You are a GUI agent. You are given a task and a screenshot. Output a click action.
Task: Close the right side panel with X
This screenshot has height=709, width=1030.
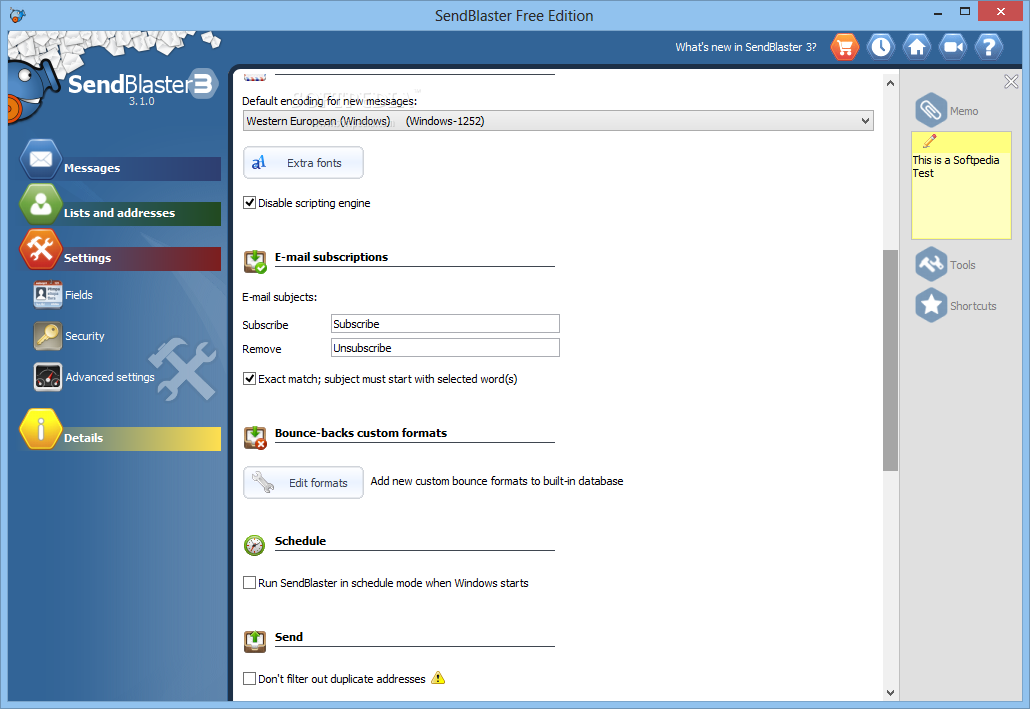(1011, 81)
